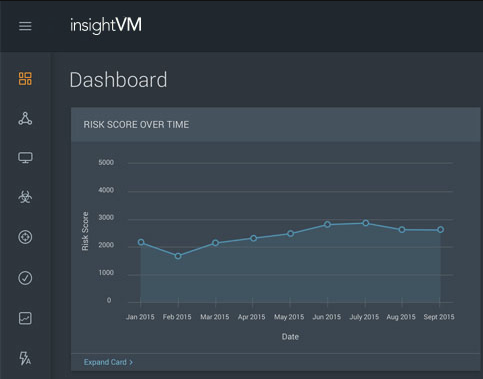Click the 3000 y-axis label
483x379 pixels.
pos(106,217)
